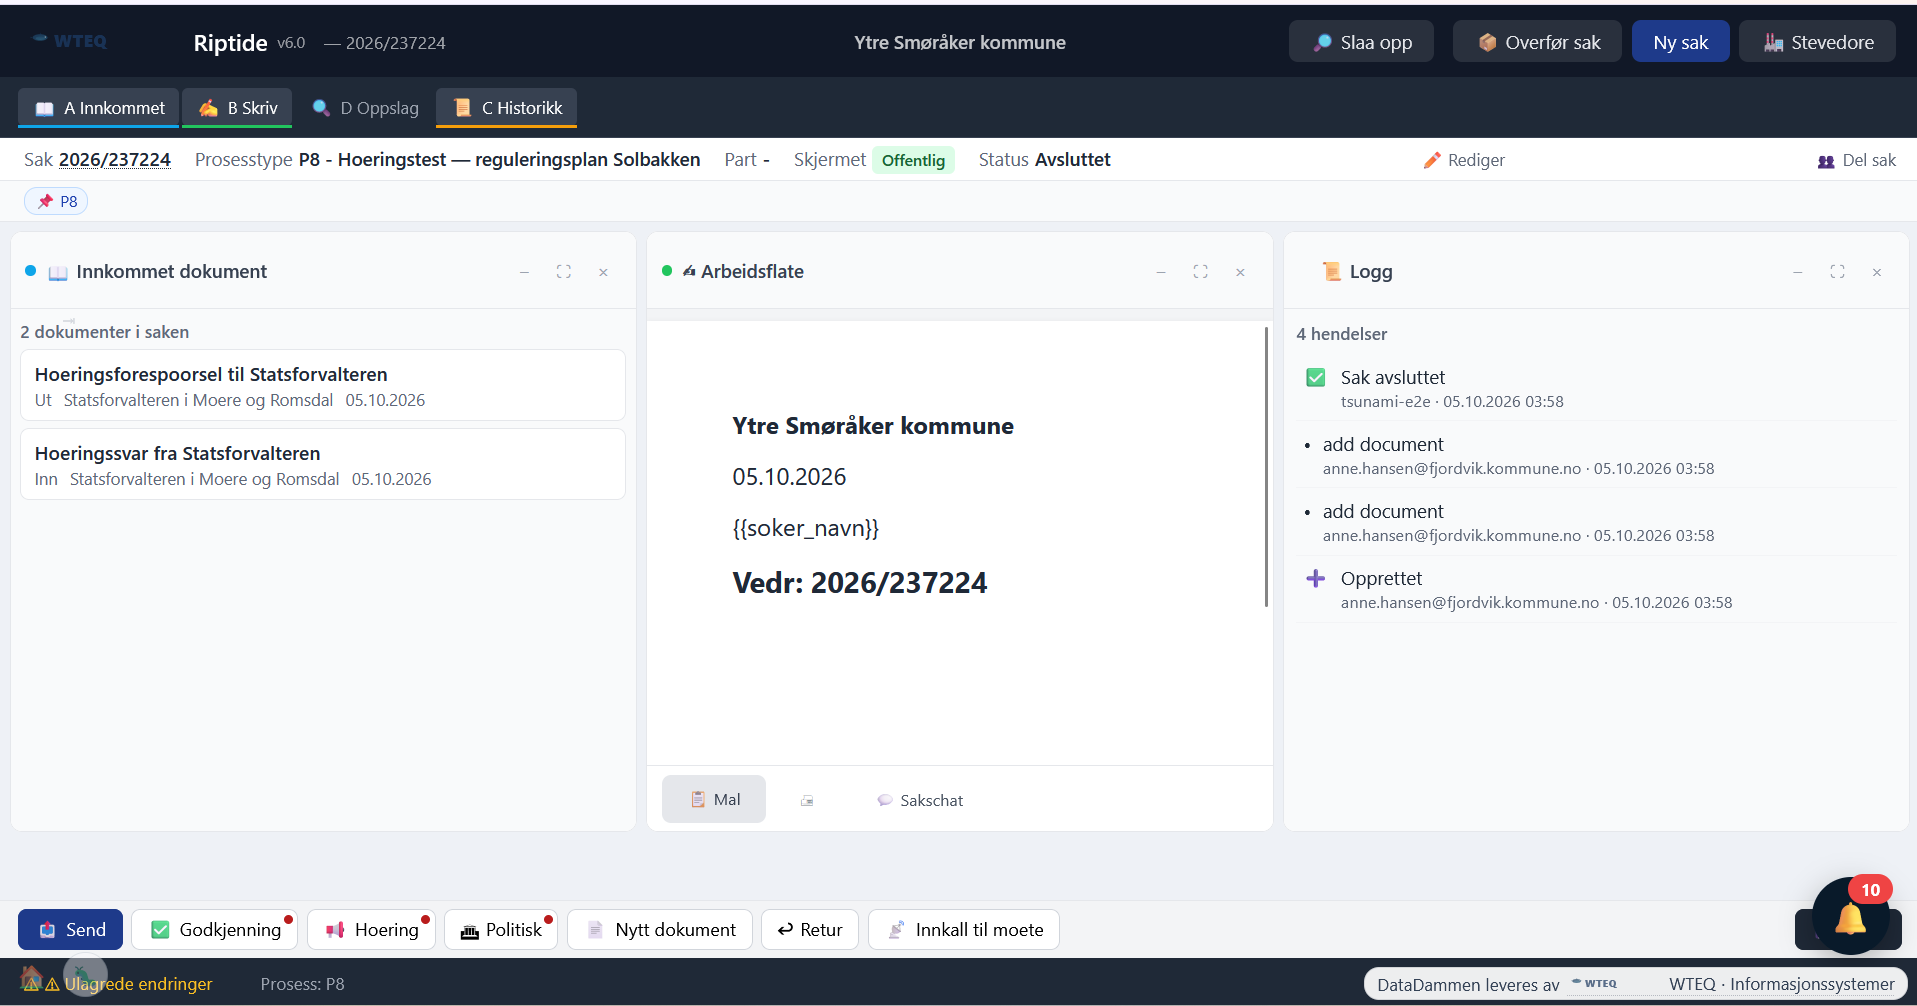This screenshot has height=1006, width=1917.
Task: Open Godkjenning with checkbox icon
Action: 215,929
